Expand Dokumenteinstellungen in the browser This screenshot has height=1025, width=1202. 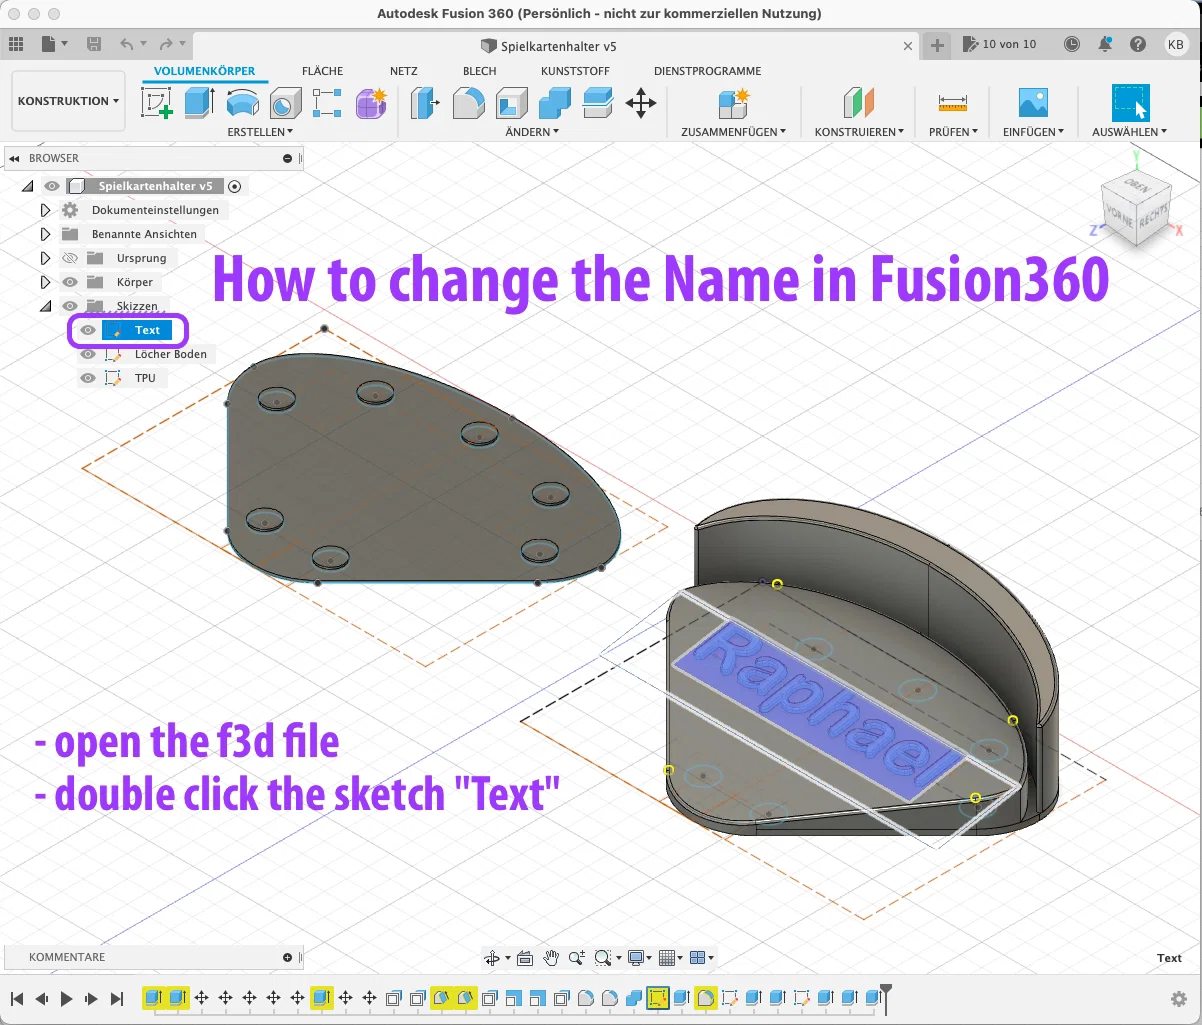point(45,210)
